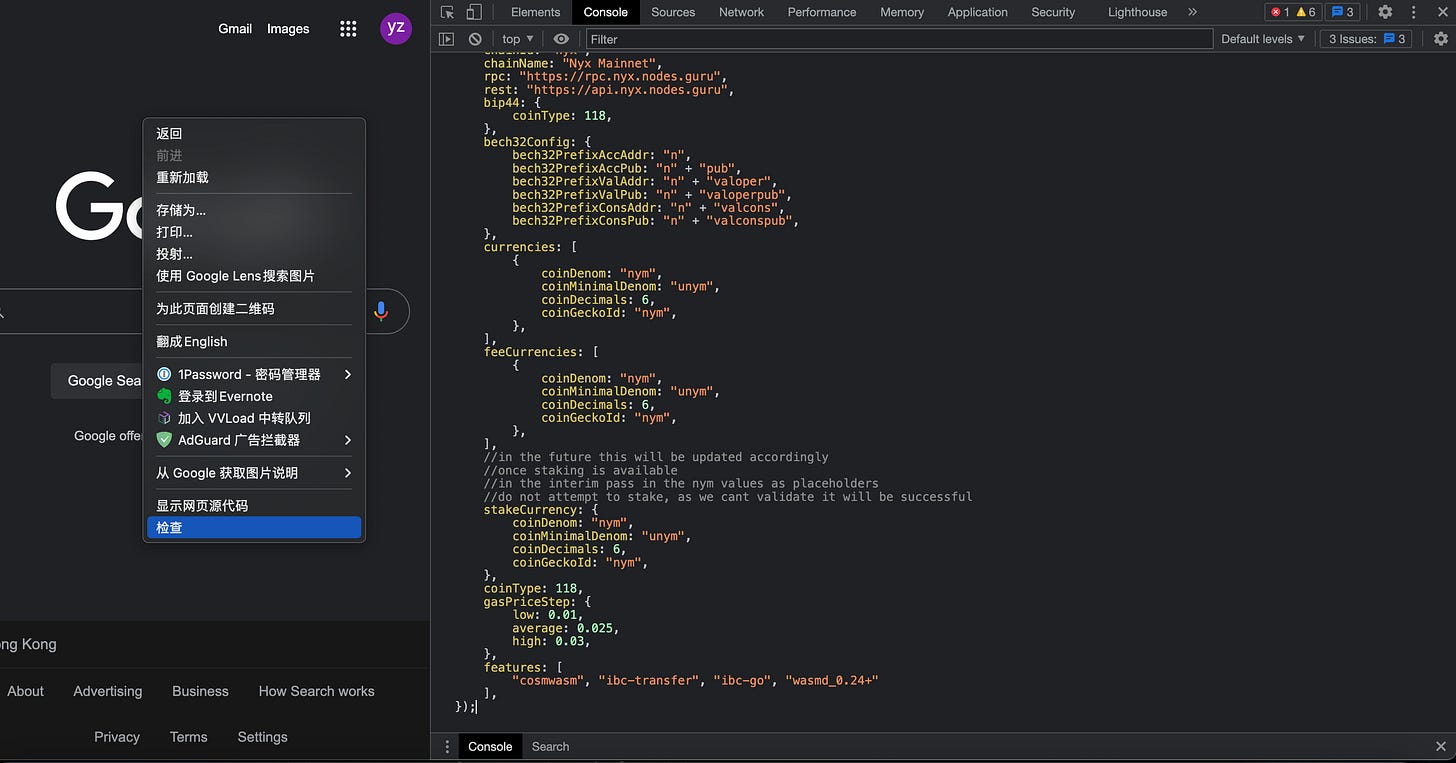Open the Terms footer link
This screenshot has height=763, width=1456.
pyautogui.click(x=188, y=737)
